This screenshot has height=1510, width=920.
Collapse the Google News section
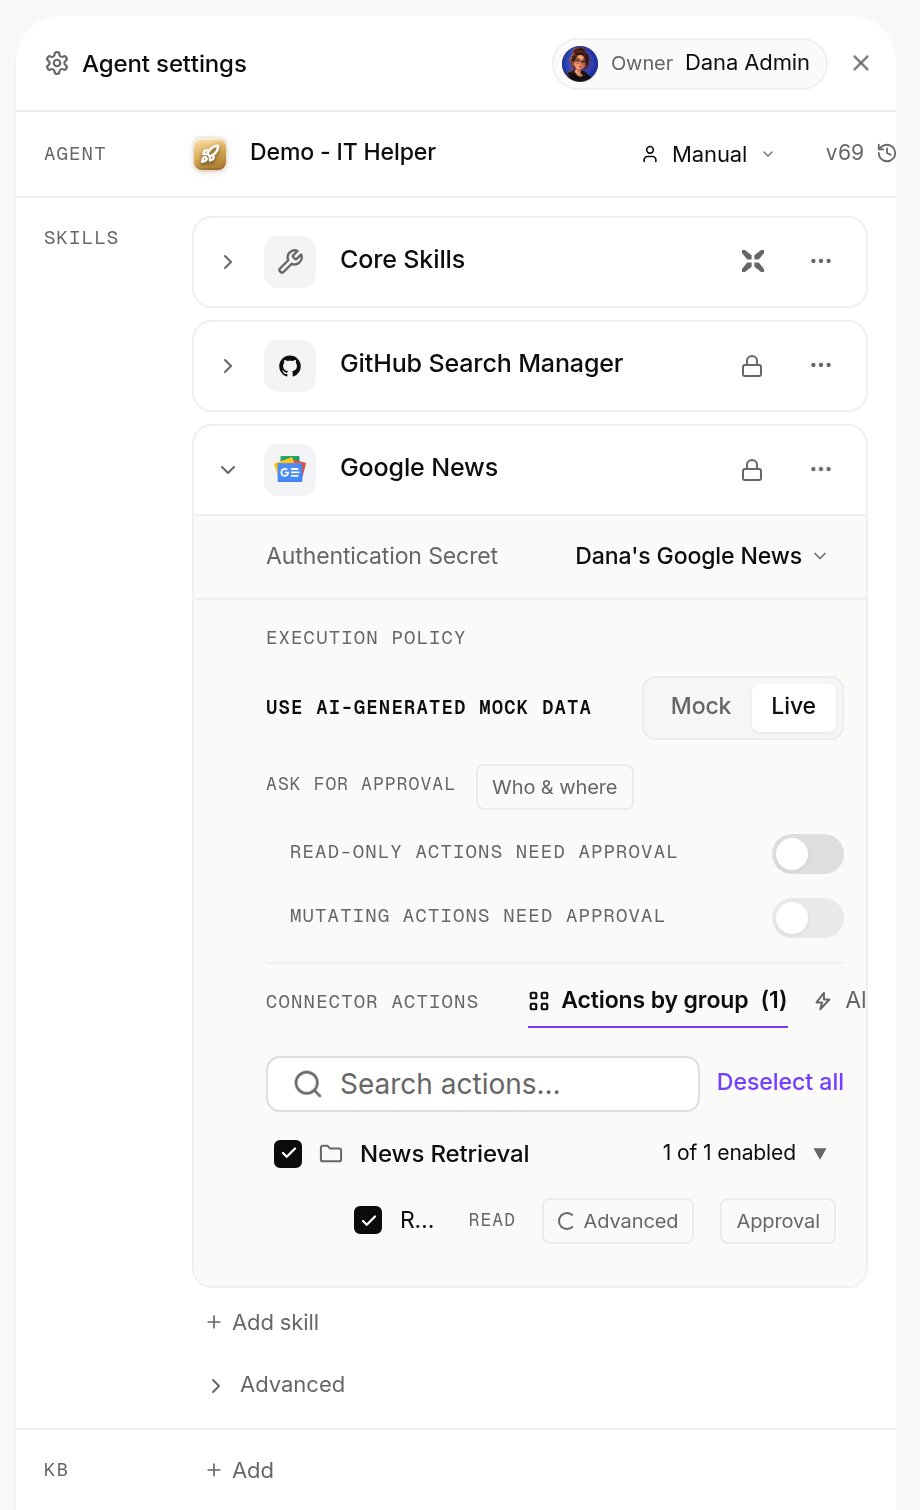[228, 470]
